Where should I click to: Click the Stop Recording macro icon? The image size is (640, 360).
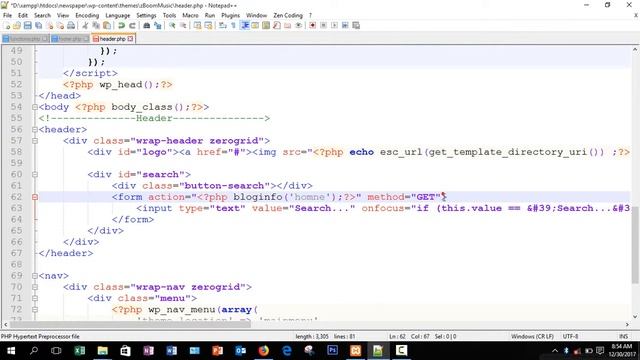[x=323, y=25]
